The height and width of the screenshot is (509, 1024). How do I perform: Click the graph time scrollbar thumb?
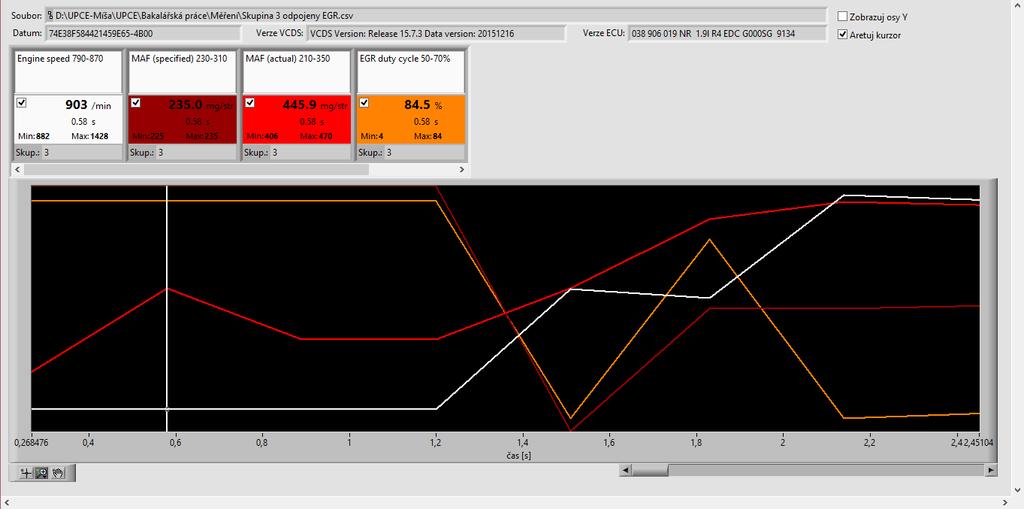(650, 470)
